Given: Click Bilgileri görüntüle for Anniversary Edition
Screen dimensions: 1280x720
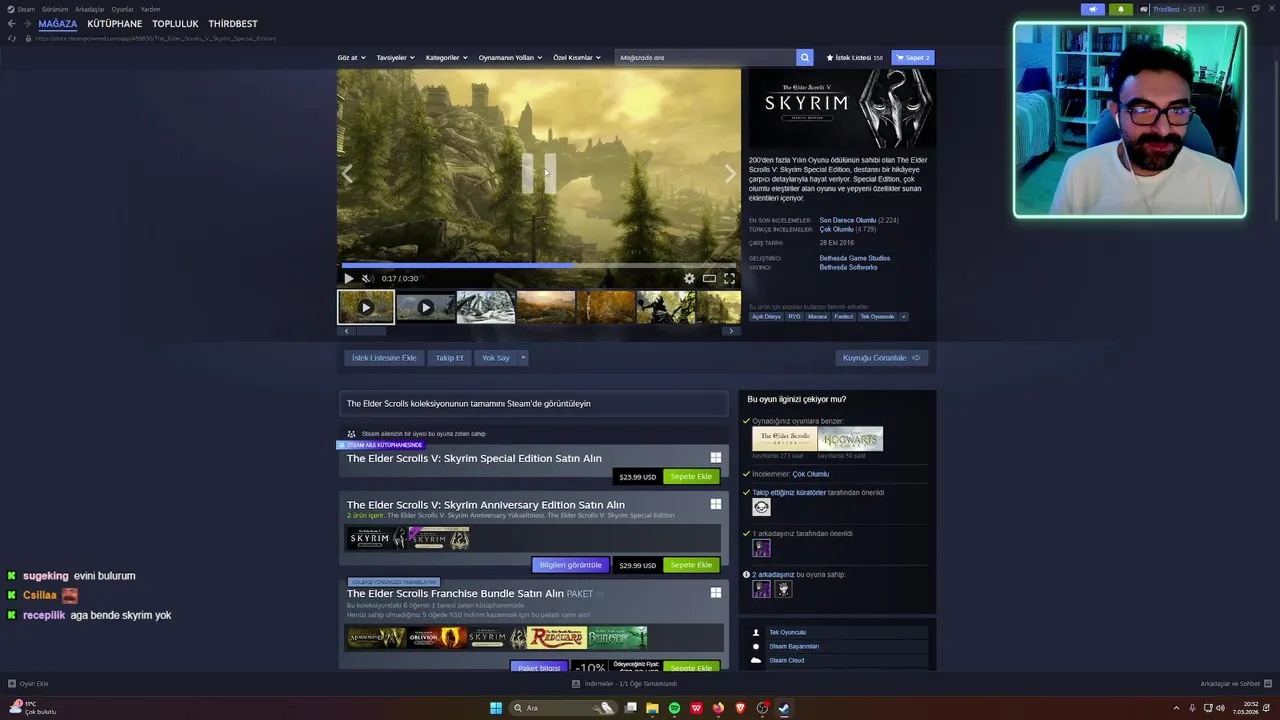Looking at the screenshot, I should (570, 565).
